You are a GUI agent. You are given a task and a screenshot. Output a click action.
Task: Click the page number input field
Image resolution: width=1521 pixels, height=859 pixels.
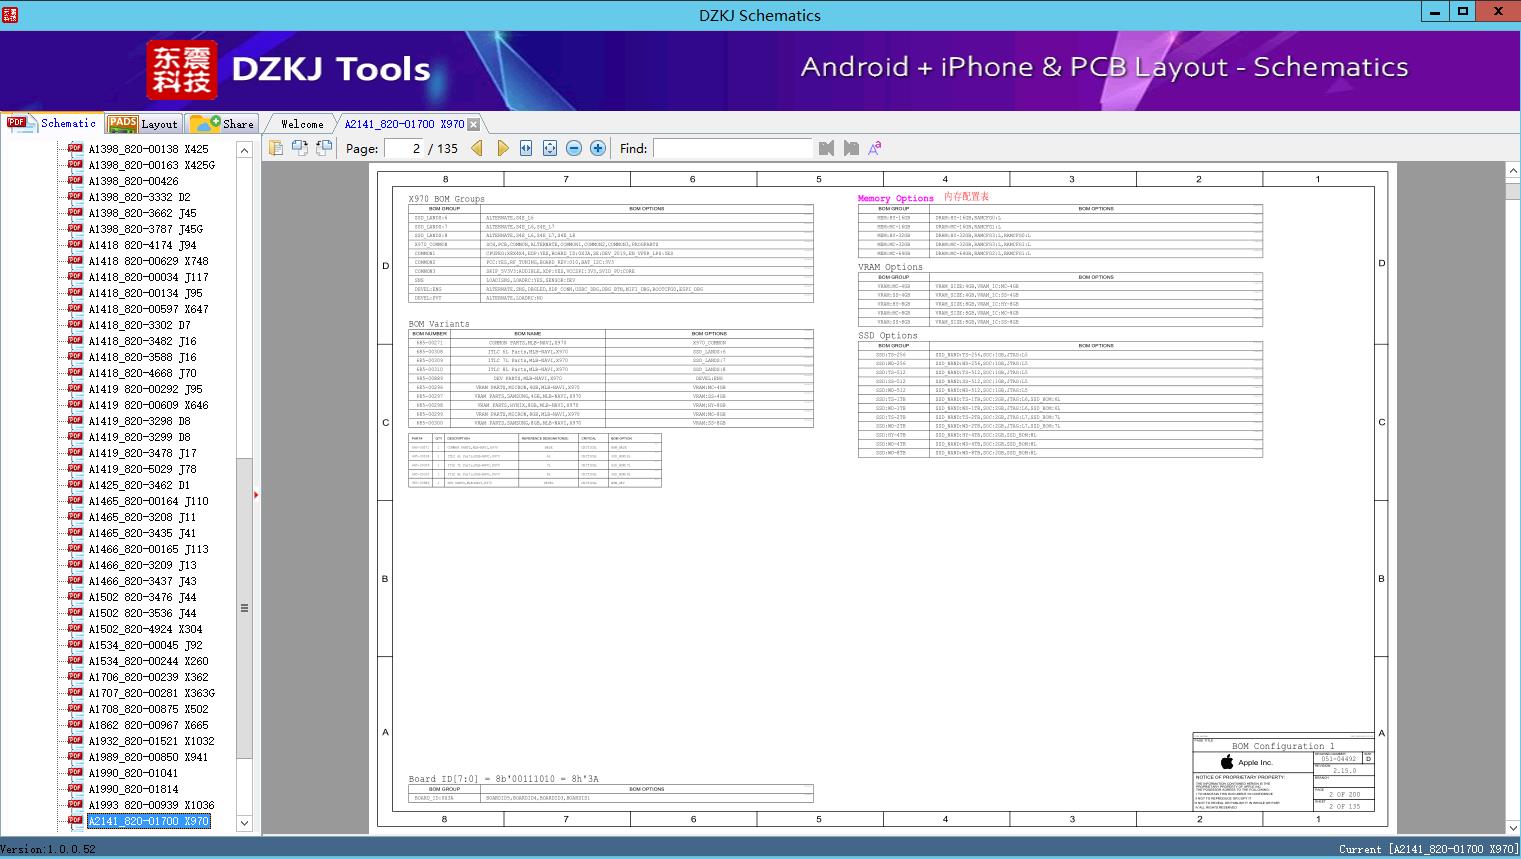(404, 148)
